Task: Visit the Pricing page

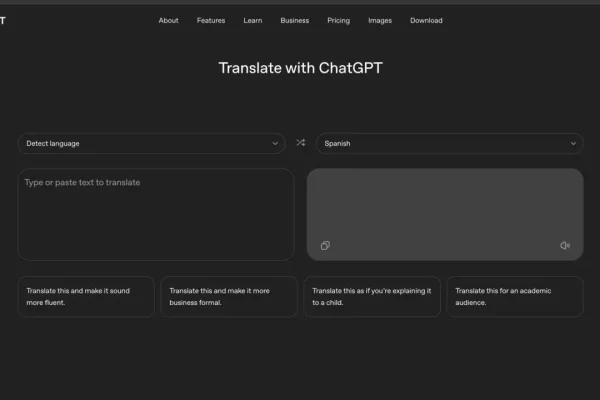Action: point(339,20)
